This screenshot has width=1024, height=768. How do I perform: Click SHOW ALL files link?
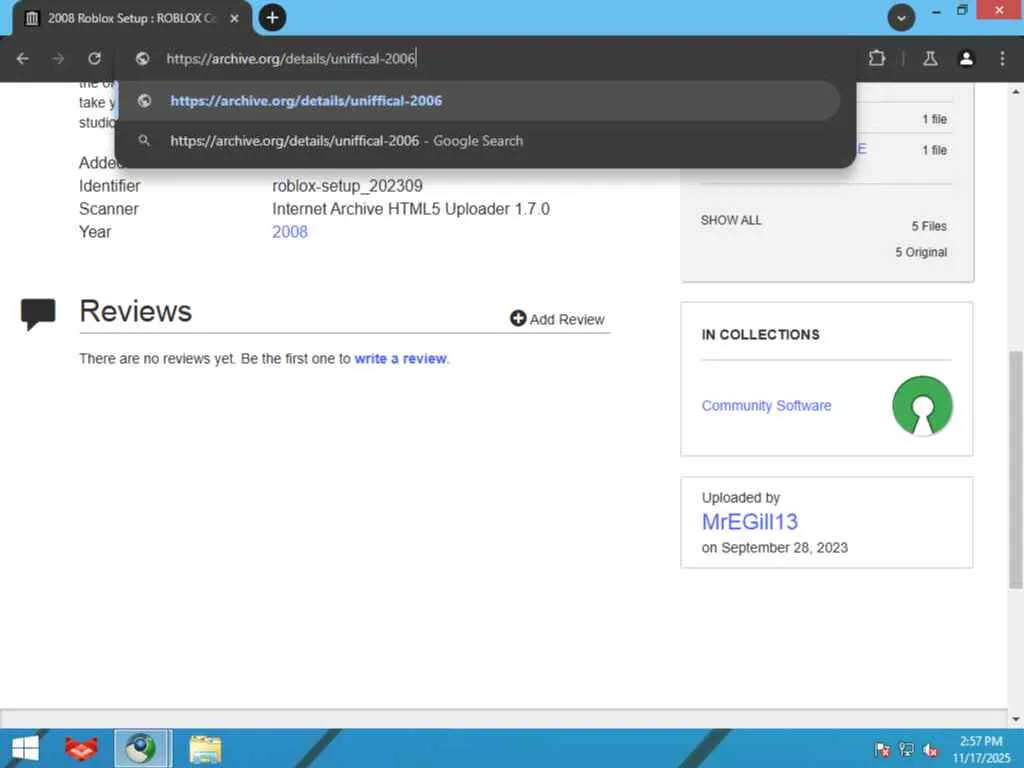click(731, 220)
